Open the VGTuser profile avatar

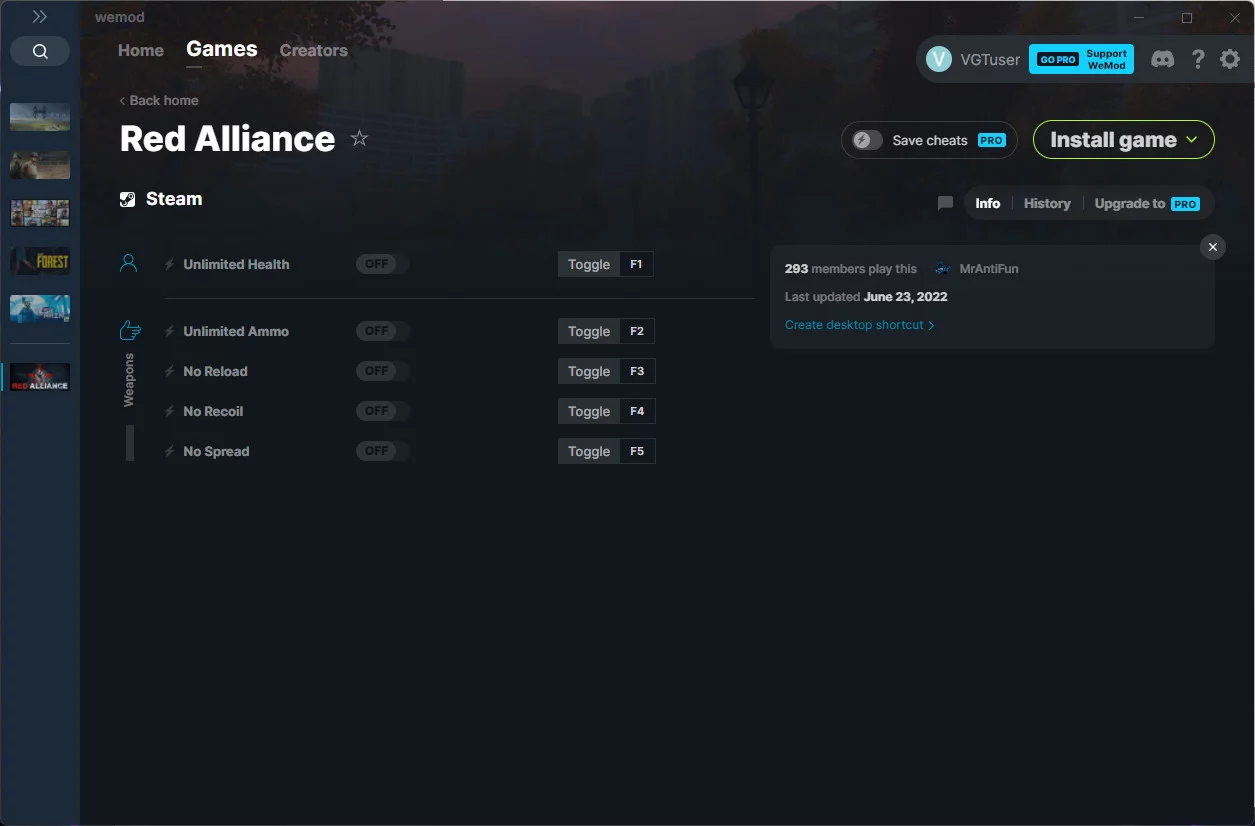pyautogui.click(x=939, y=59)
